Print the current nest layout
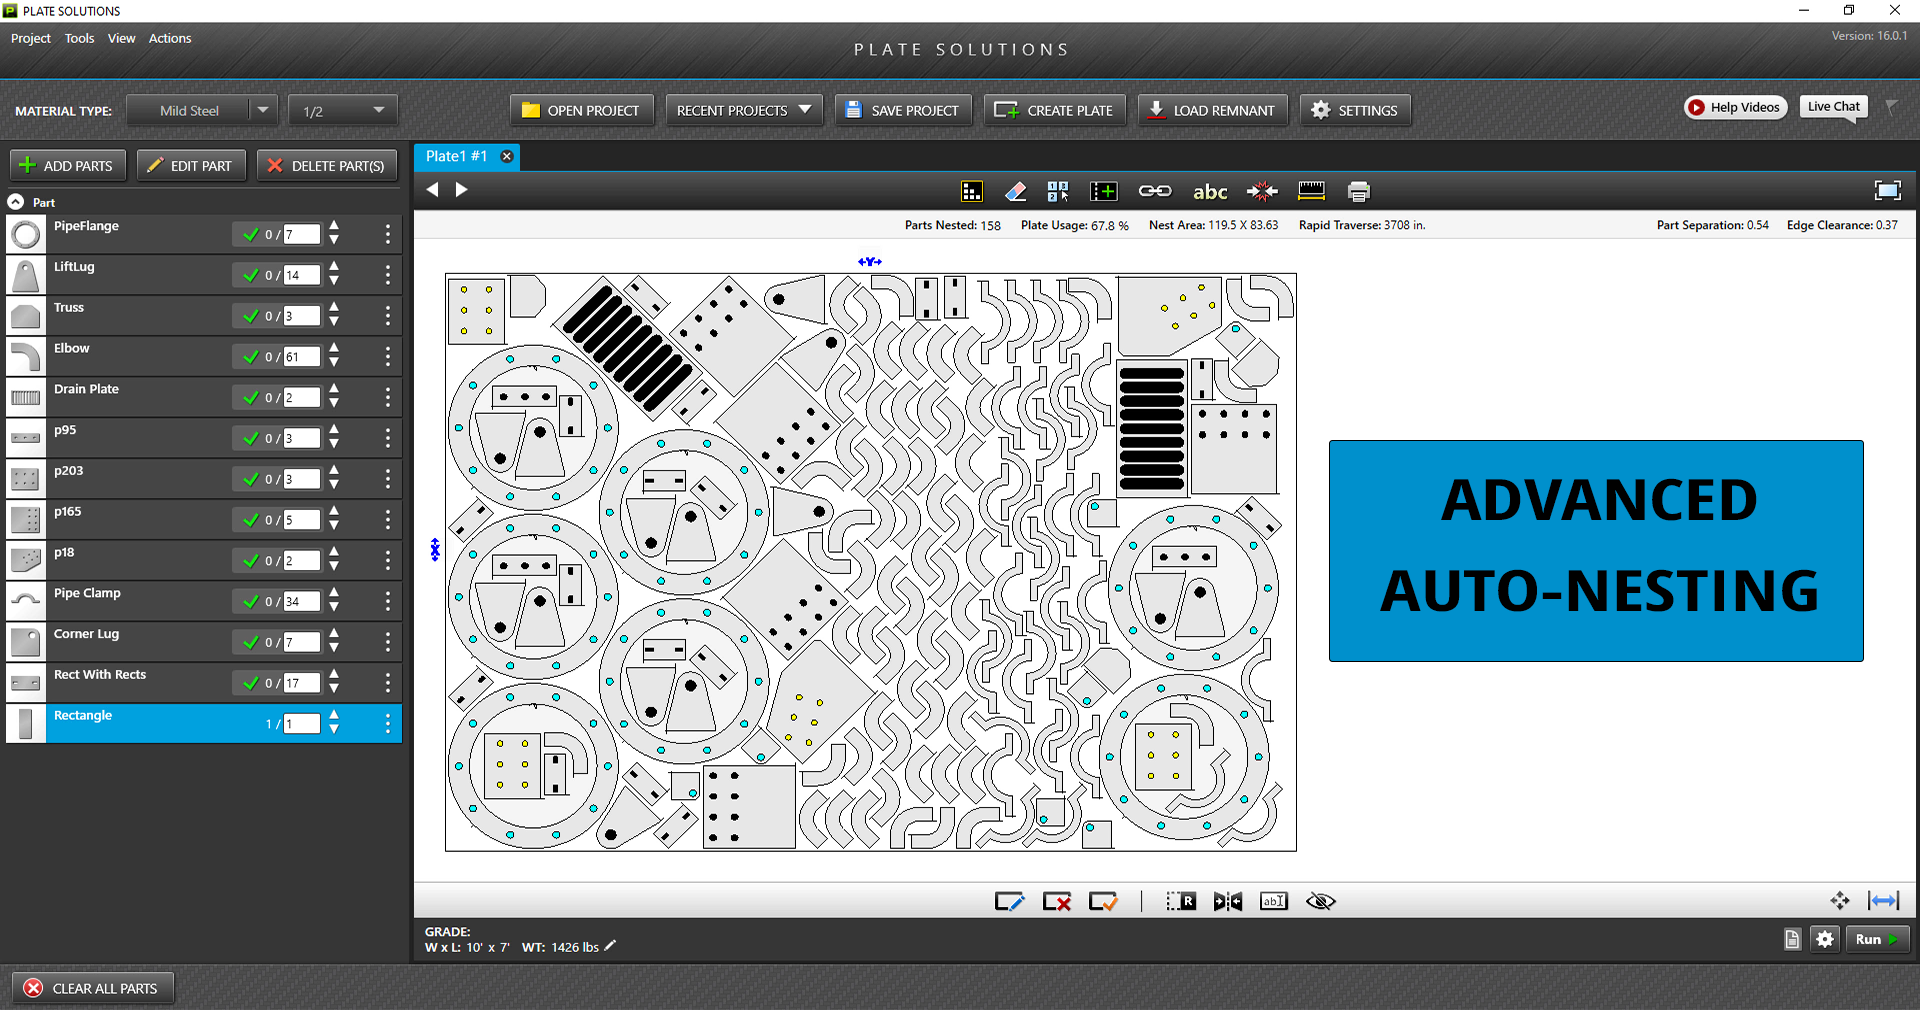The width and height of the screenshot is (1920, 1010). tap(1359, 191)
